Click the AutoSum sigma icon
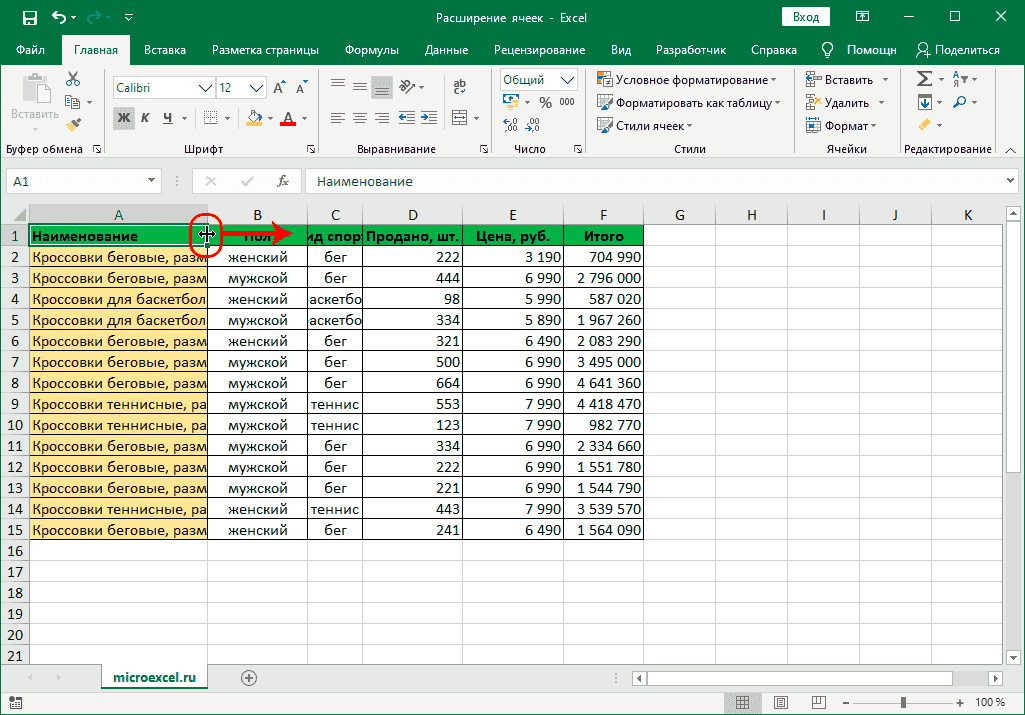This screenshot has height=715, width=1025. 924,79
